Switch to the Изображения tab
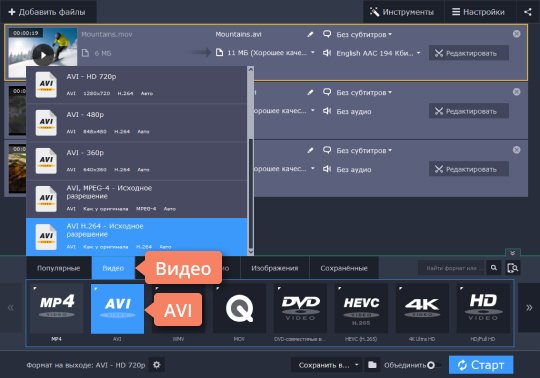This screenshot has height=378, width=540. (x=275, y=268)
